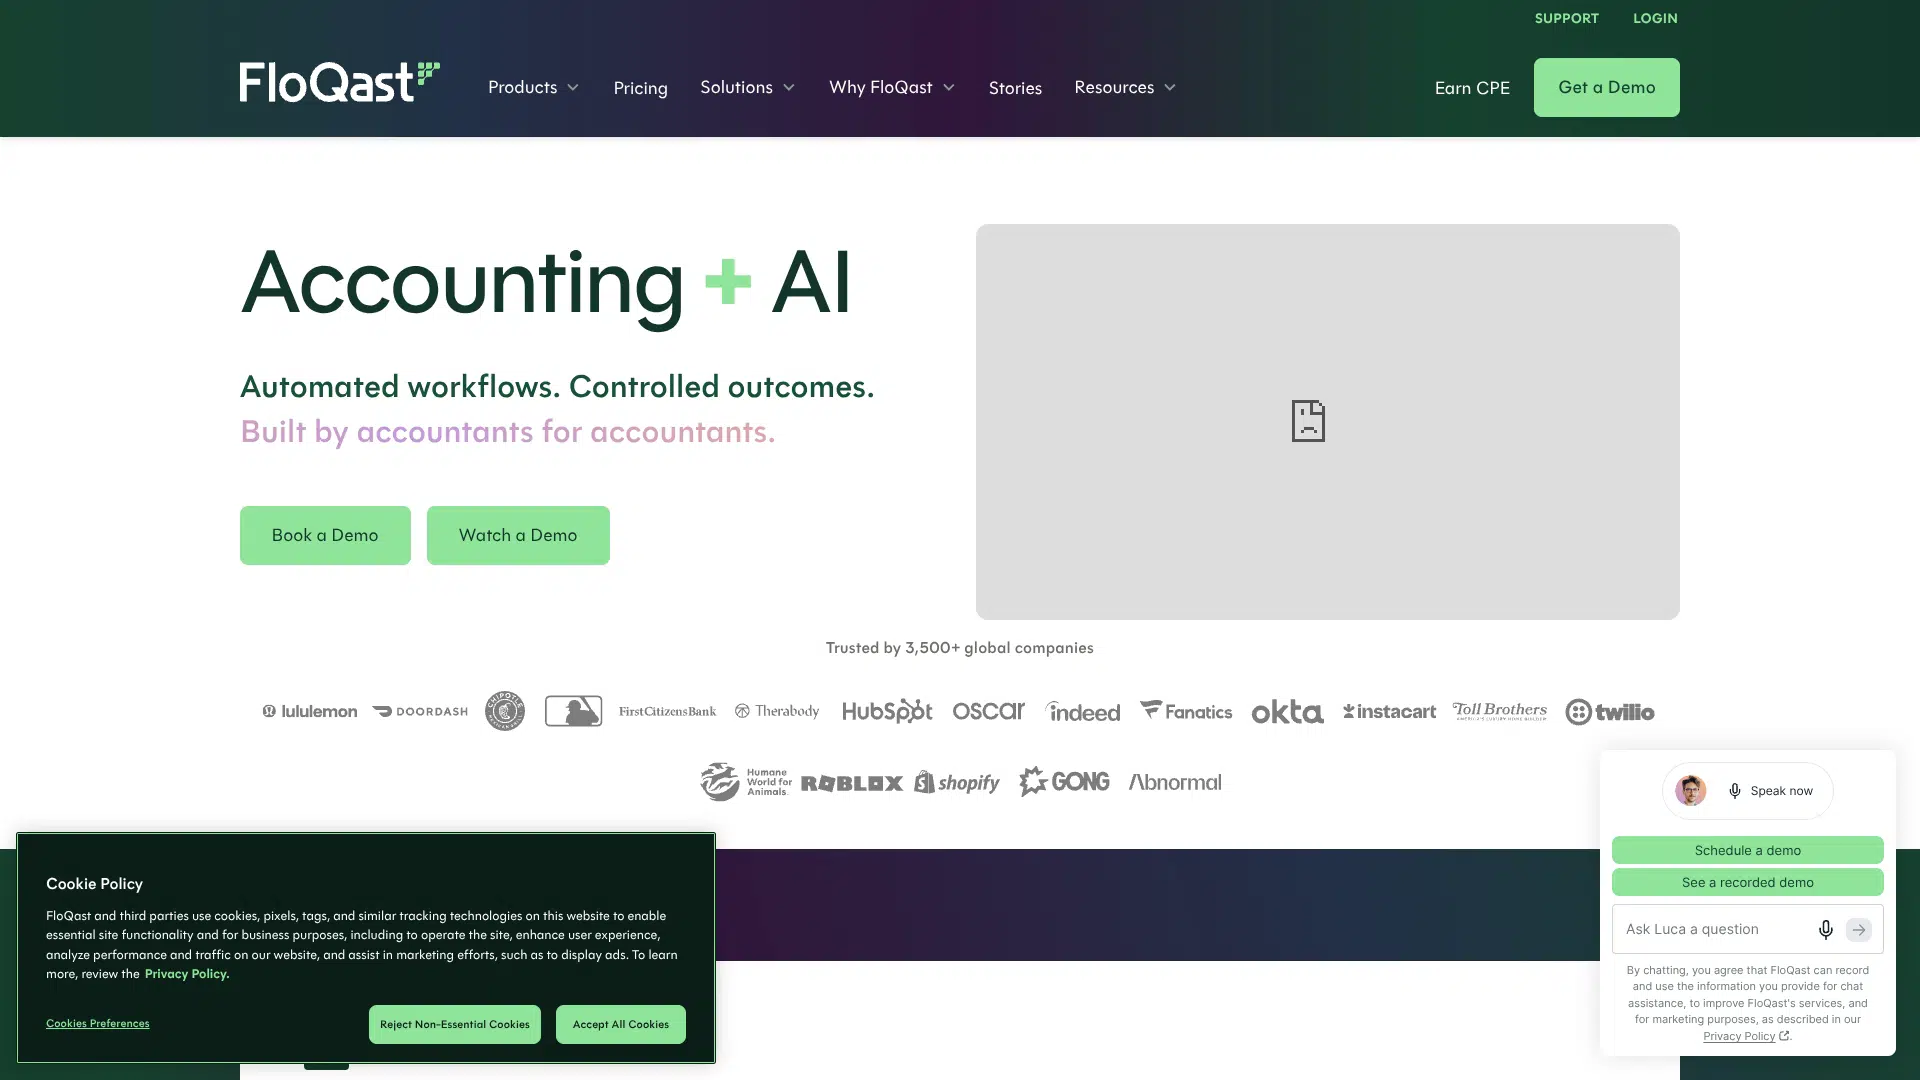Click the FloQast logo
The image size is (1920, 1080).
(340, 82)
